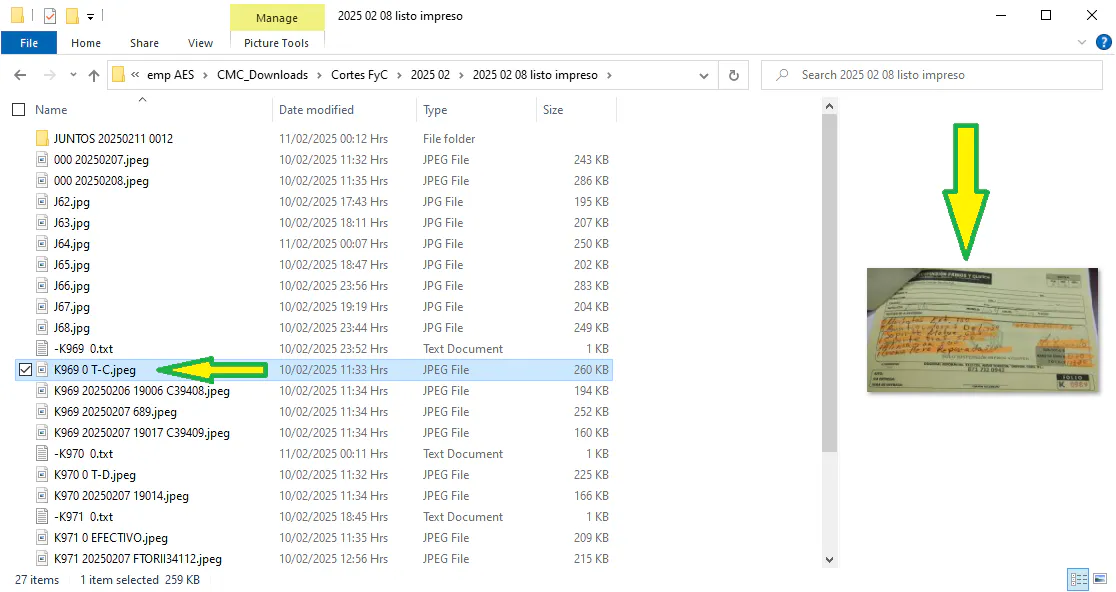Expand chevron after CMC_Downloads breadcrumb
The width and height of the screenshot is (1116, 592).
[320, 75]
